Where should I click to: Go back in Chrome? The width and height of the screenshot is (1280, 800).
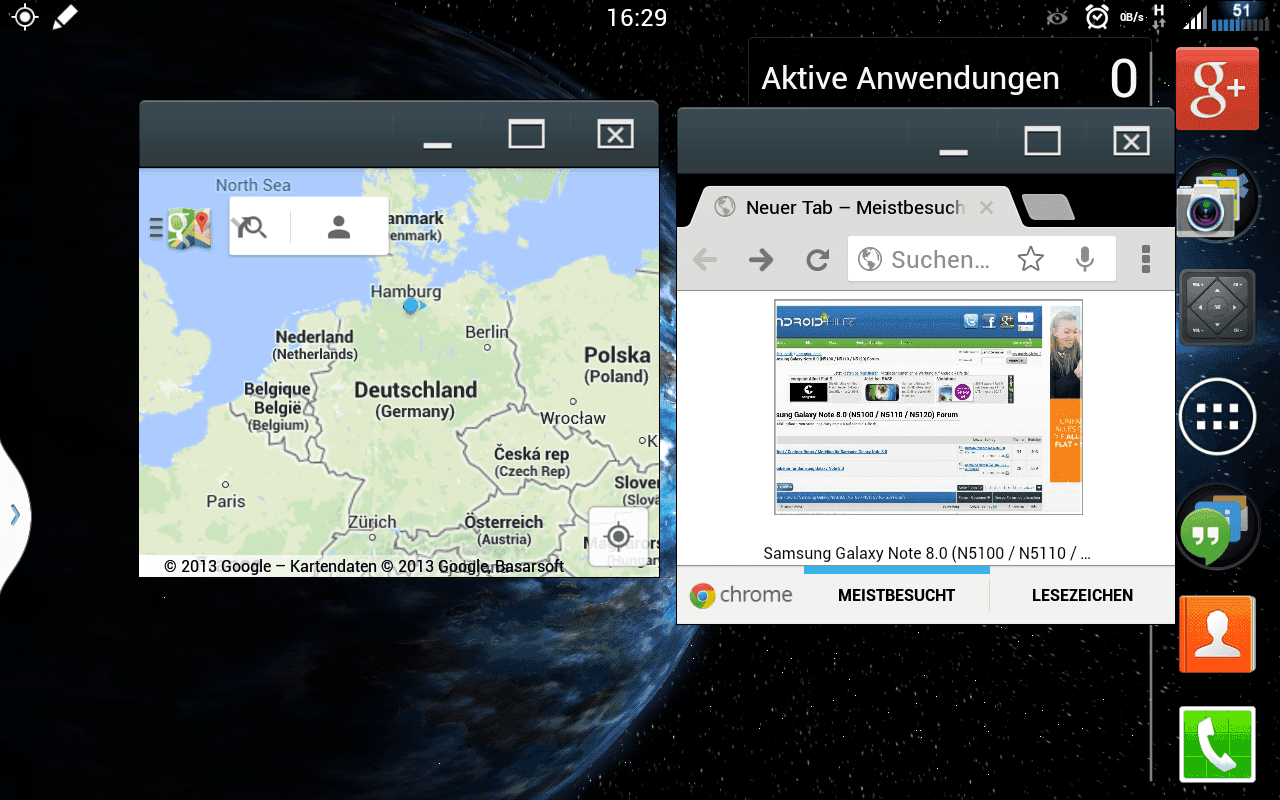click(x=705, y=260)
